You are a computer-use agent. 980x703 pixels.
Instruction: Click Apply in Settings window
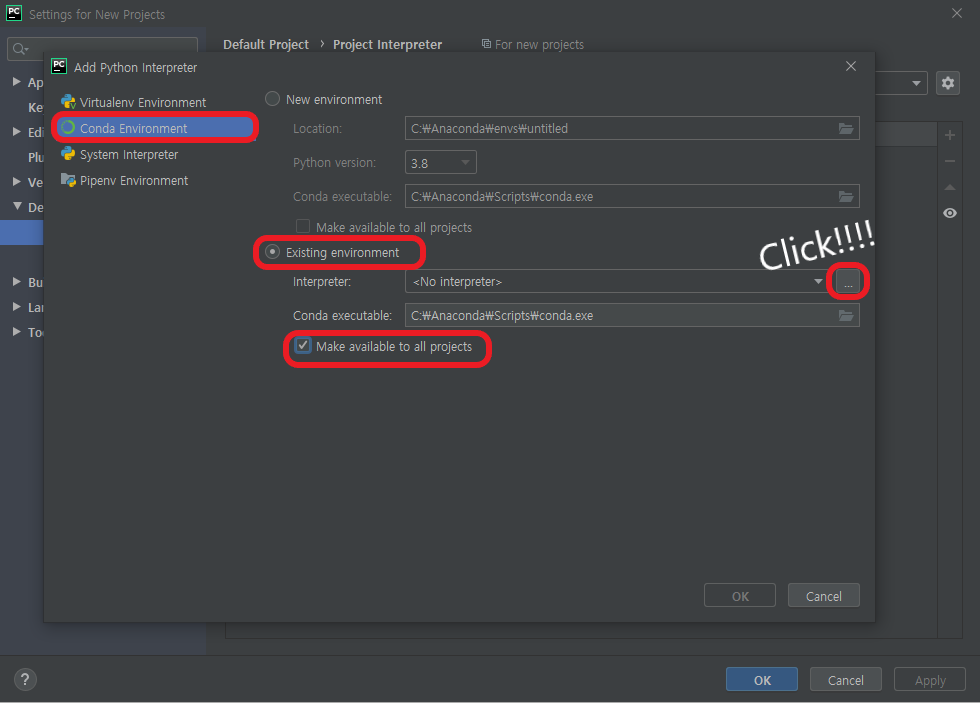pos(930,679)
